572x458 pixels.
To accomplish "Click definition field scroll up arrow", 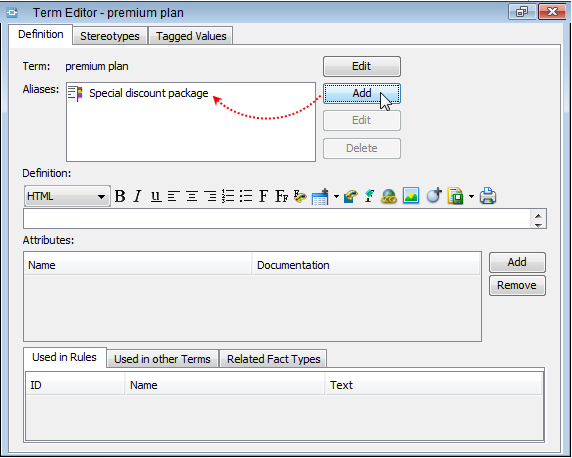I will point(538,215).
